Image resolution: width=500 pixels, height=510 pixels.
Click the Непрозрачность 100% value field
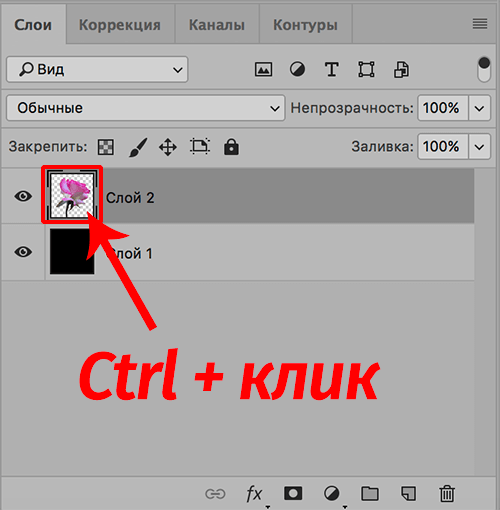coord(443,108)
